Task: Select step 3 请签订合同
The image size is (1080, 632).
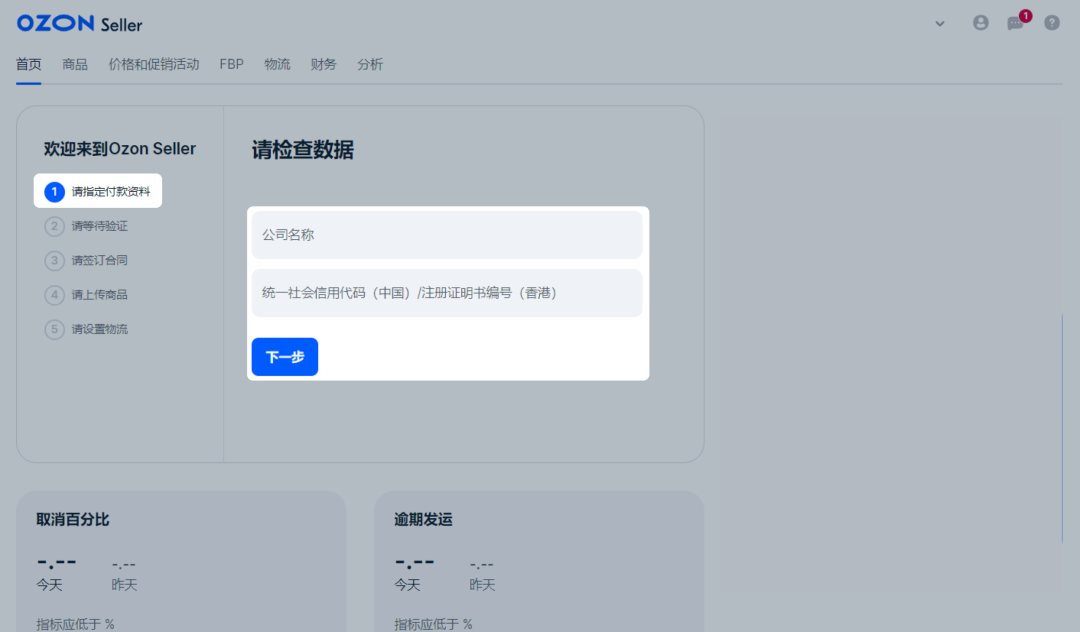Action: [x=86, y=260]
